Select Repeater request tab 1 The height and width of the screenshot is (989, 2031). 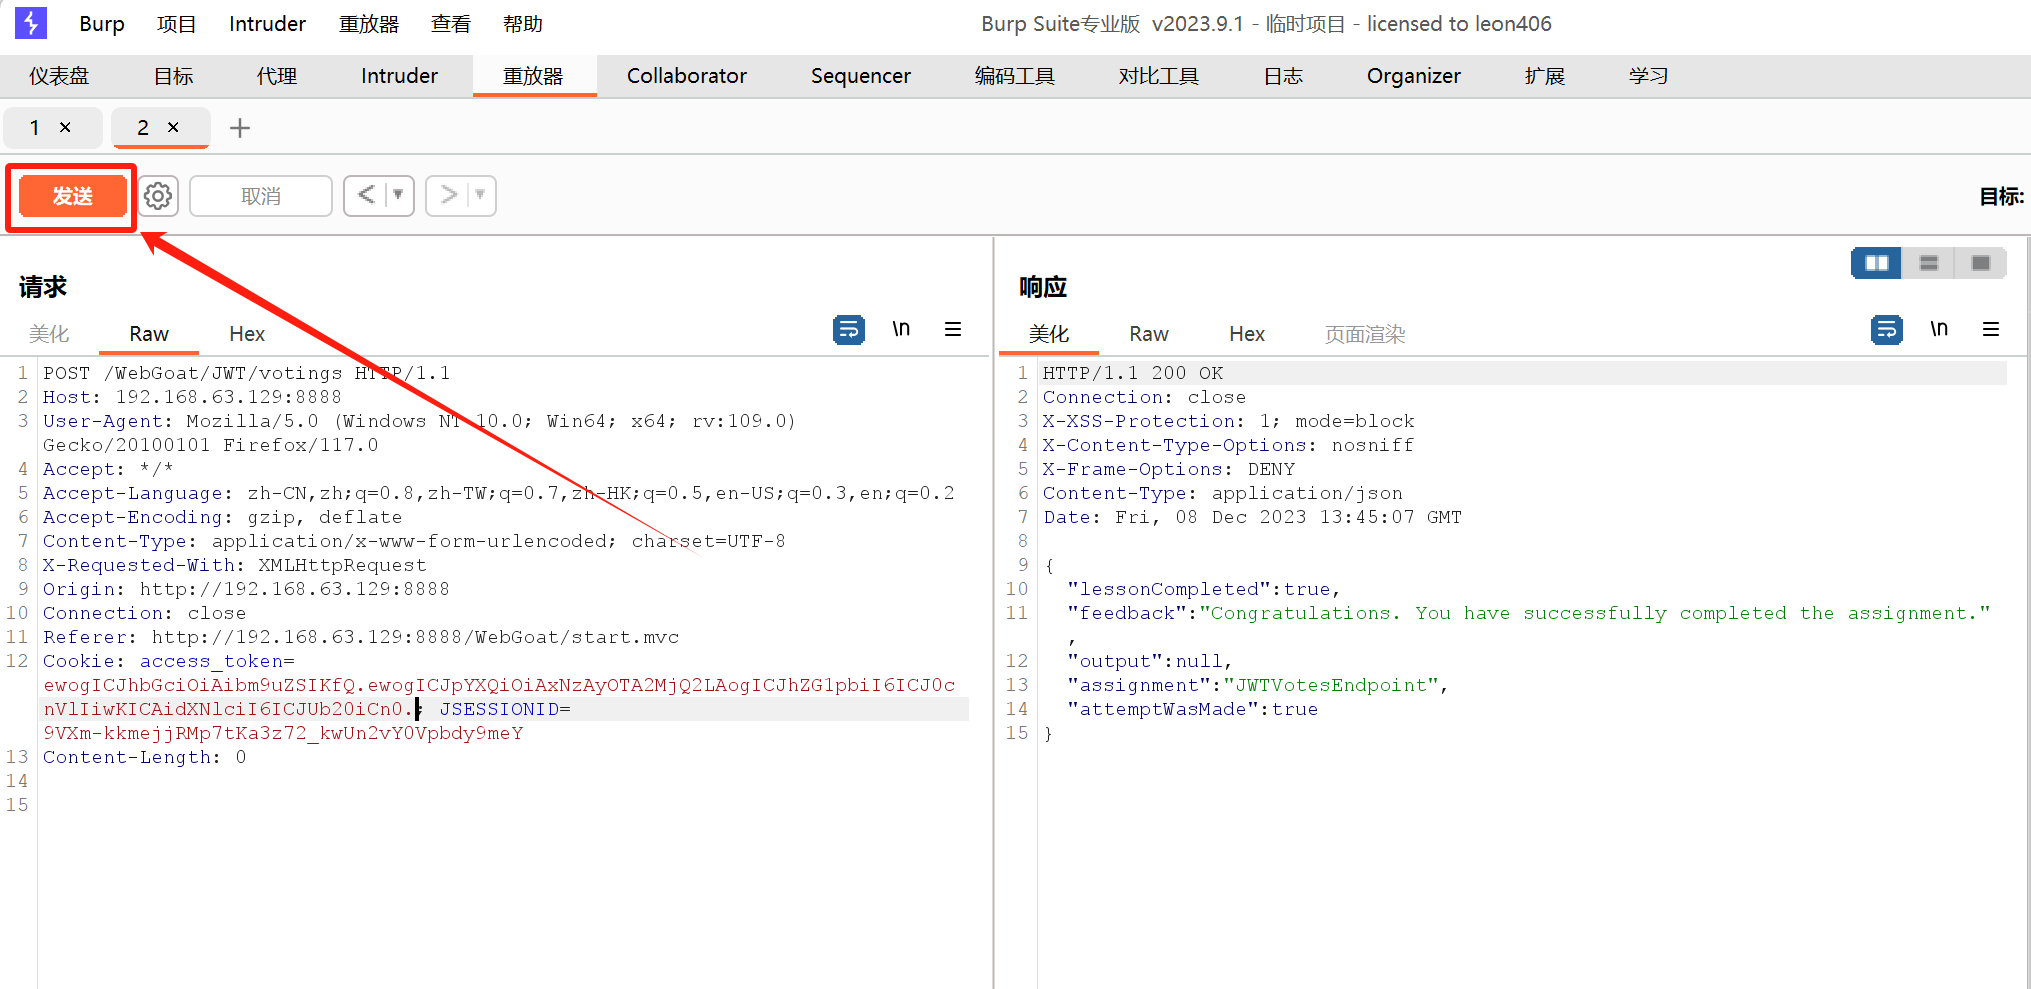[x=36, y=127]
